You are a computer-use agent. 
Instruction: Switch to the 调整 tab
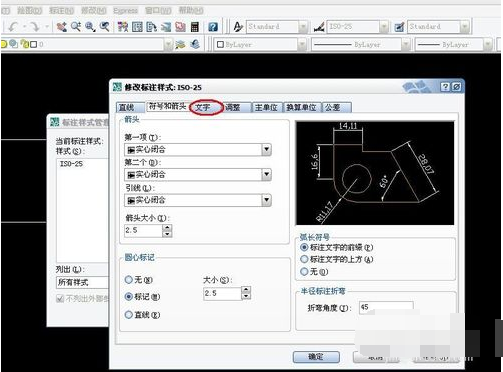pos(236,107)
